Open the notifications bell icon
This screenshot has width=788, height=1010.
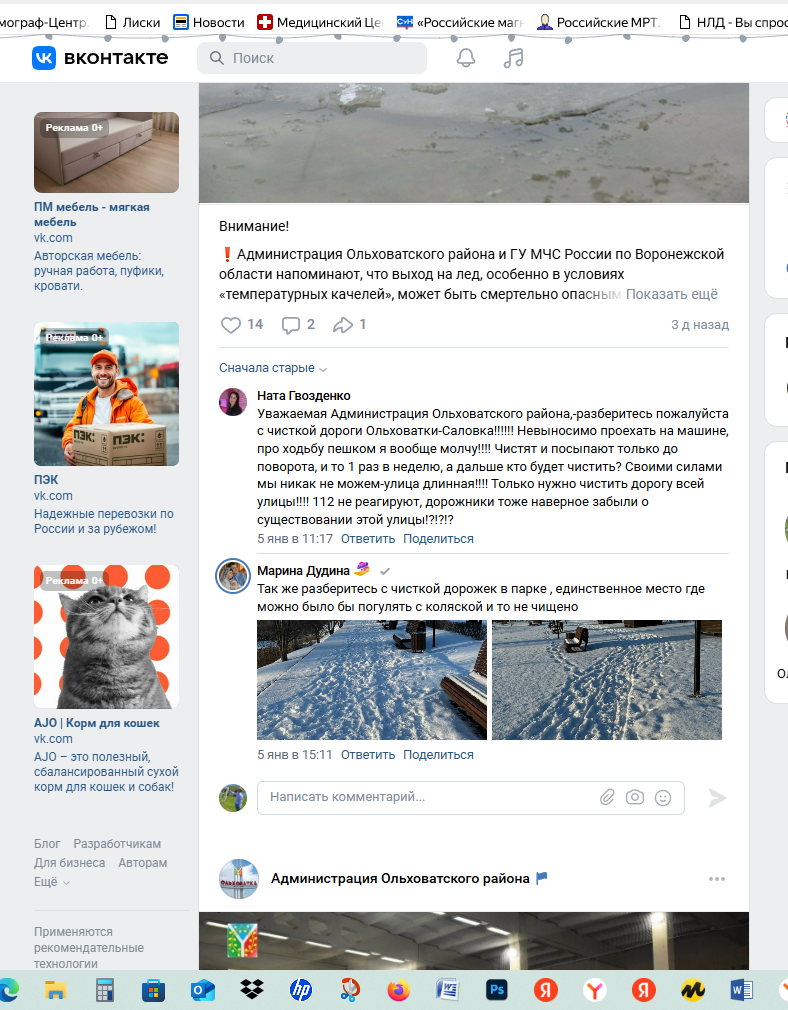pyautogui.click(x=466, y=58)
